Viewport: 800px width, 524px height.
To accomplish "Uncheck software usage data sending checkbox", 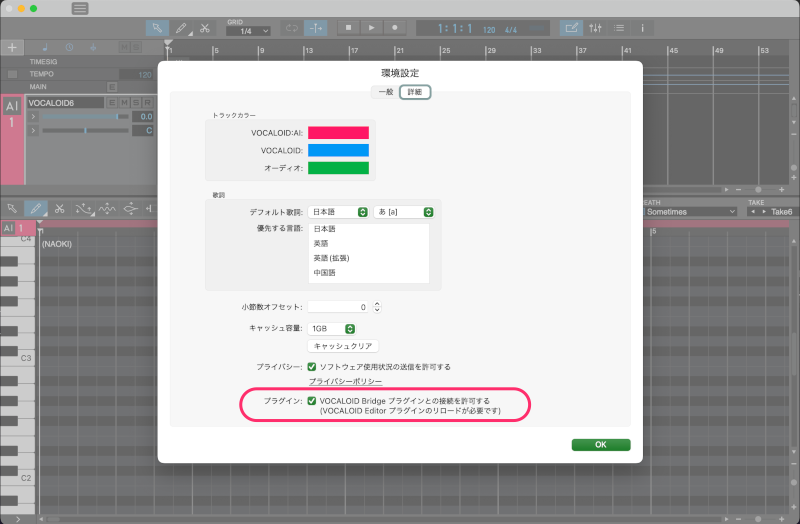I will [x=312, y=367].
